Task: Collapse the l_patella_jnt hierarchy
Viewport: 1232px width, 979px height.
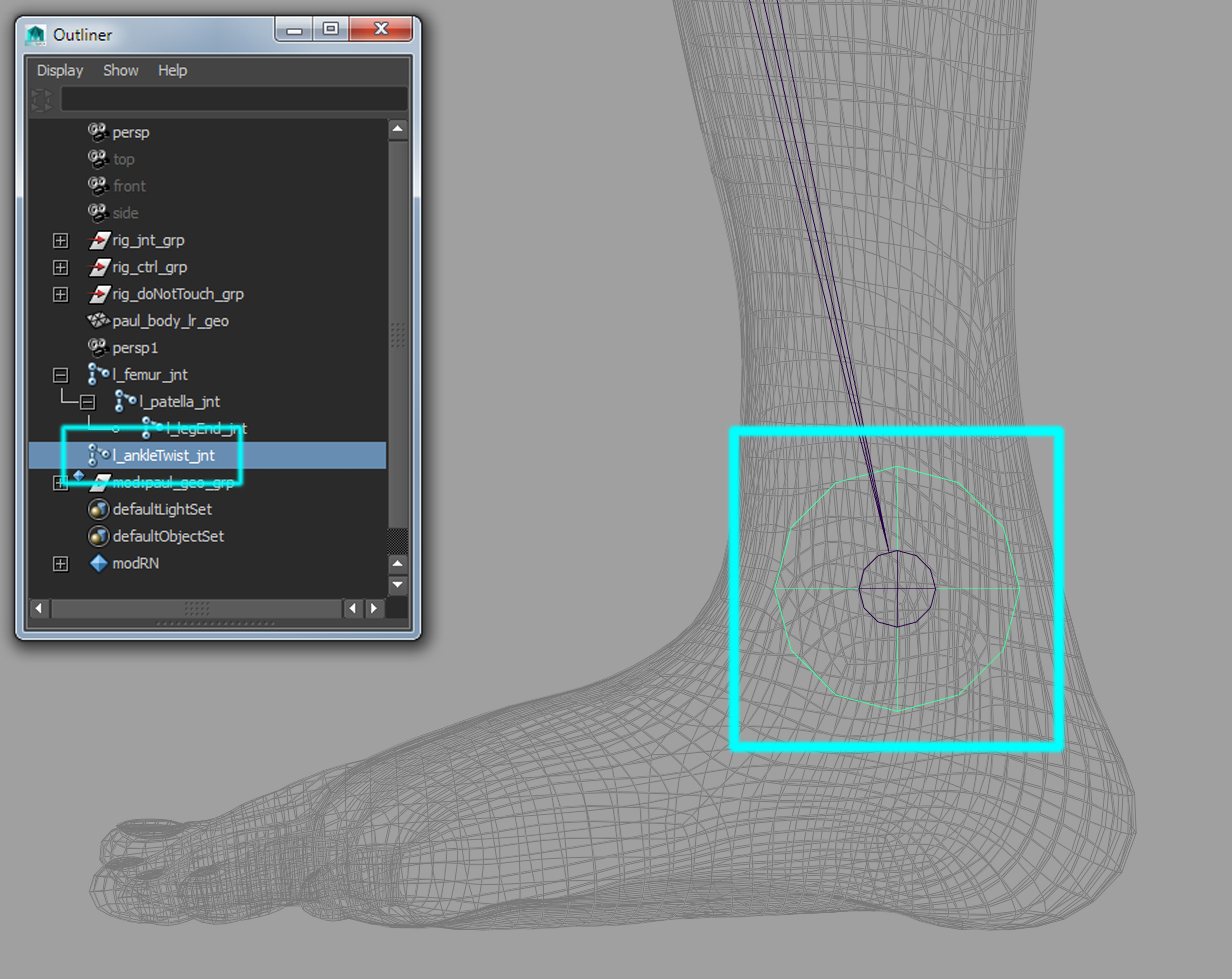Action: point(88,402)
